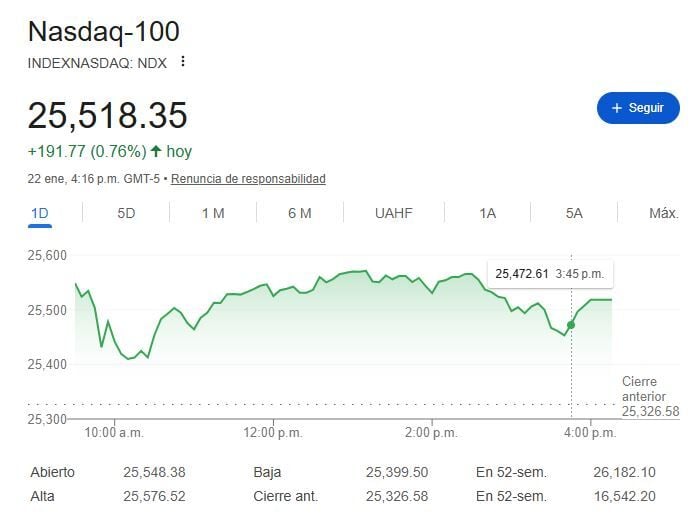694x526 pixels.
Task: Click the Seguir follow button
Action: [637, 108]
